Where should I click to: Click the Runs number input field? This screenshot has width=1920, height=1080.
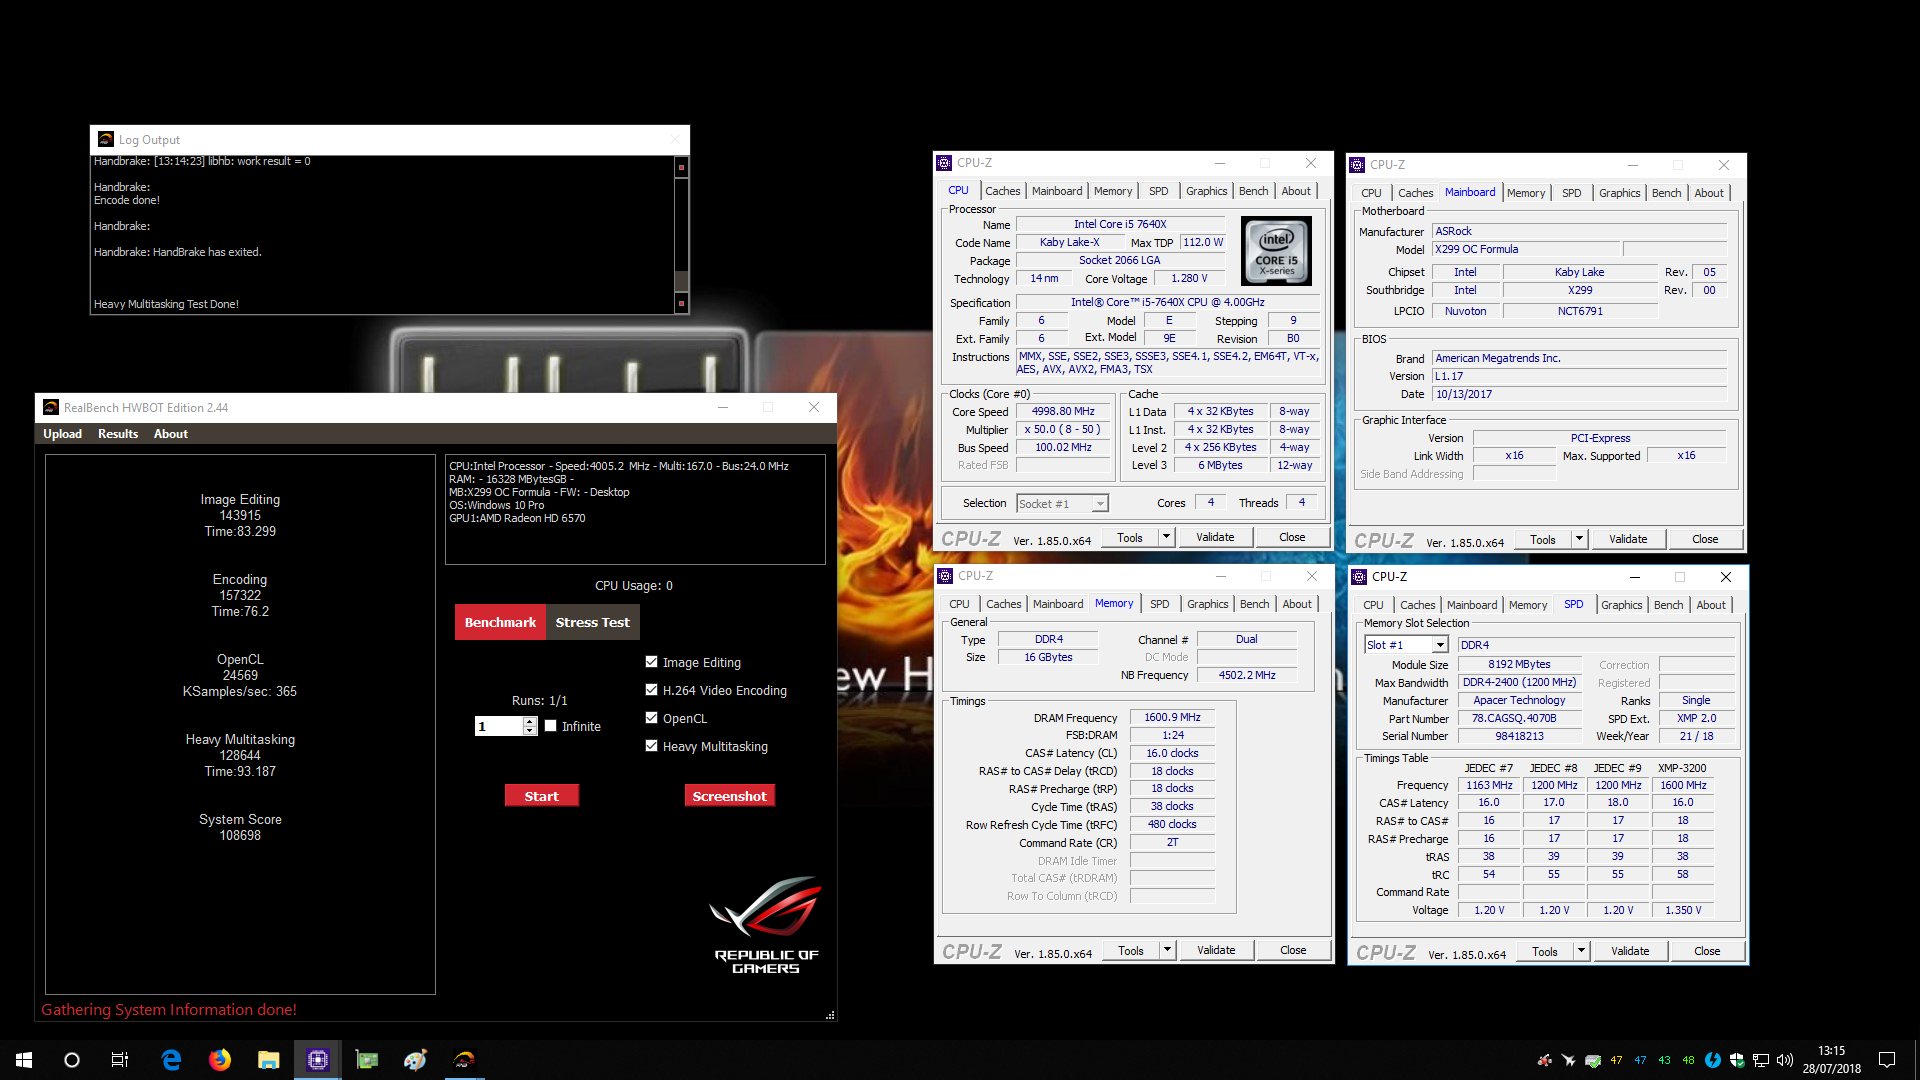499,726
